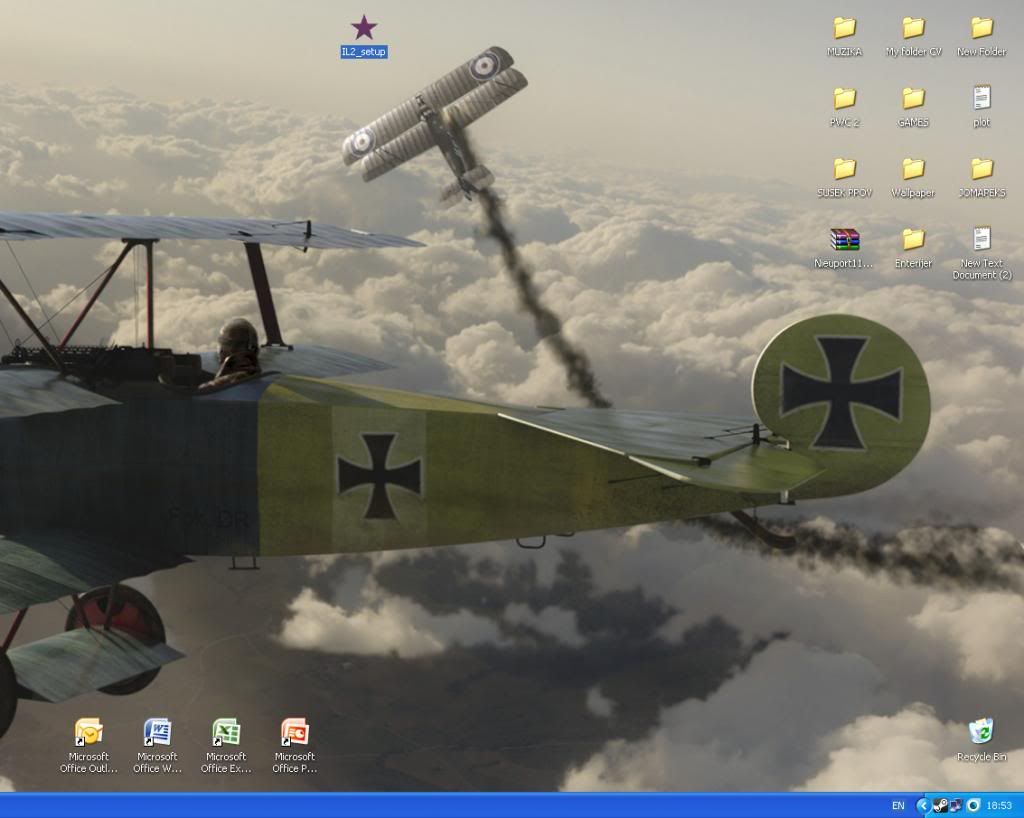Click the 18:53 clock in the taskbar
The width and height of the screenshot is (1024, 818).
pos(1000,806)
